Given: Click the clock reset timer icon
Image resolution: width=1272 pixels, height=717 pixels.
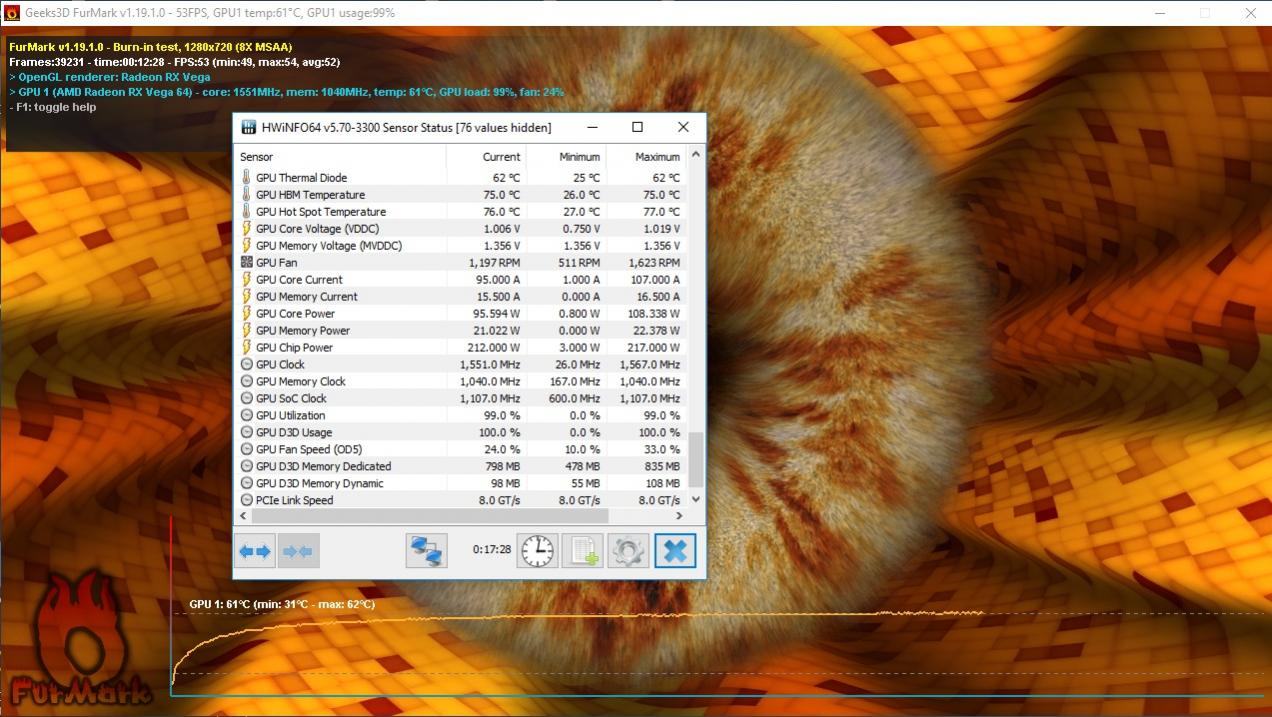Looking at the screenshot, I should pyautogui.click(x=537, y=551).
